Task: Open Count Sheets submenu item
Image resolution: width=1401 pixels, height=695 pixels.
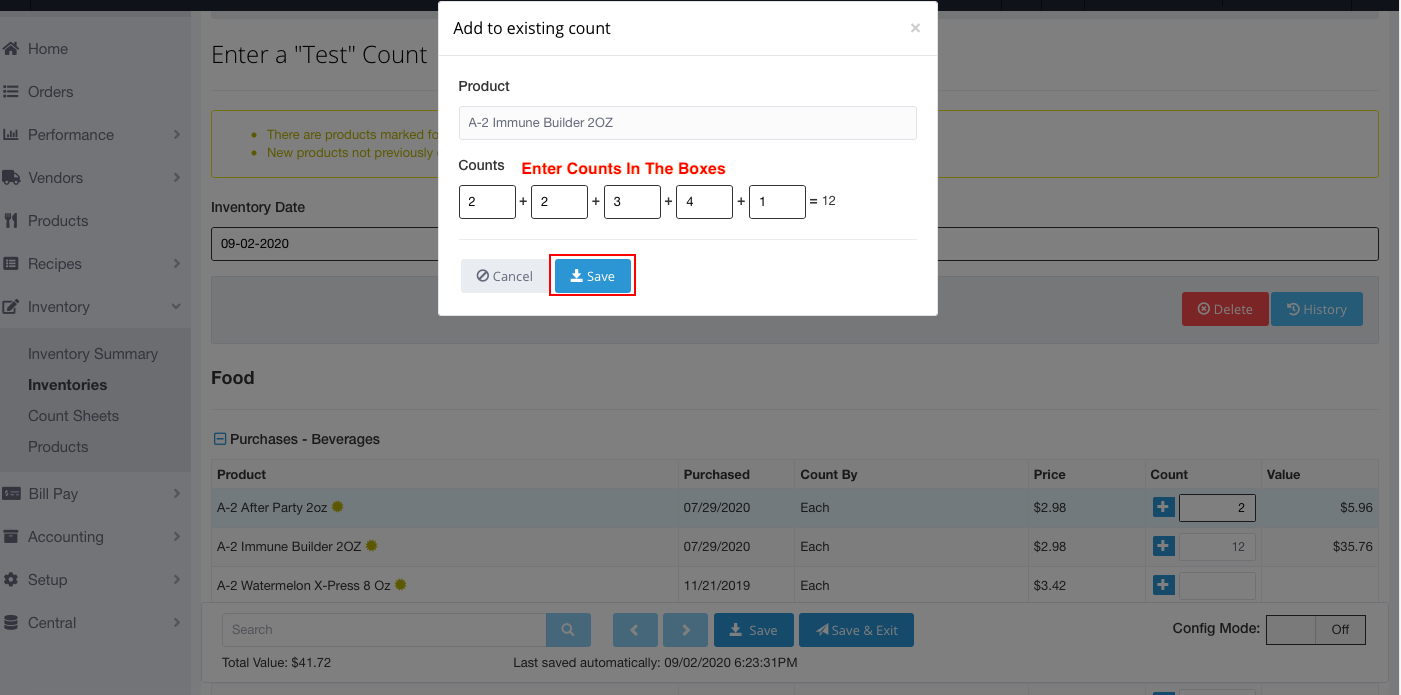Action: point(73,416)
